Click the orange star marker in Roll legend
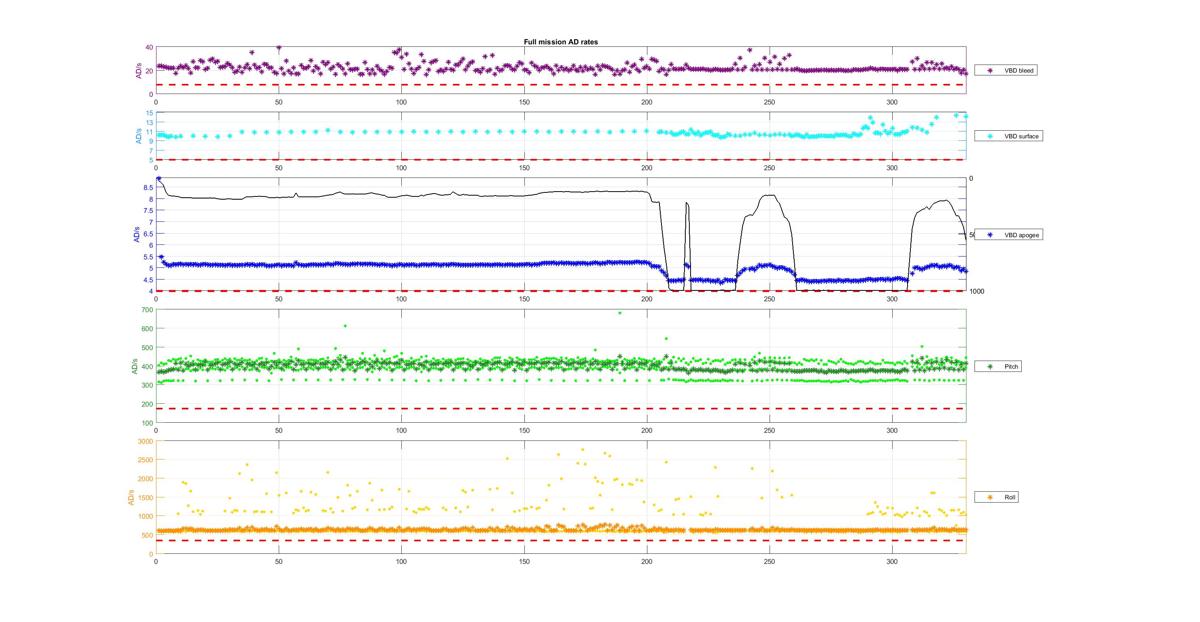This screenshot has width=1200, height=622. (x=989, y=497)
